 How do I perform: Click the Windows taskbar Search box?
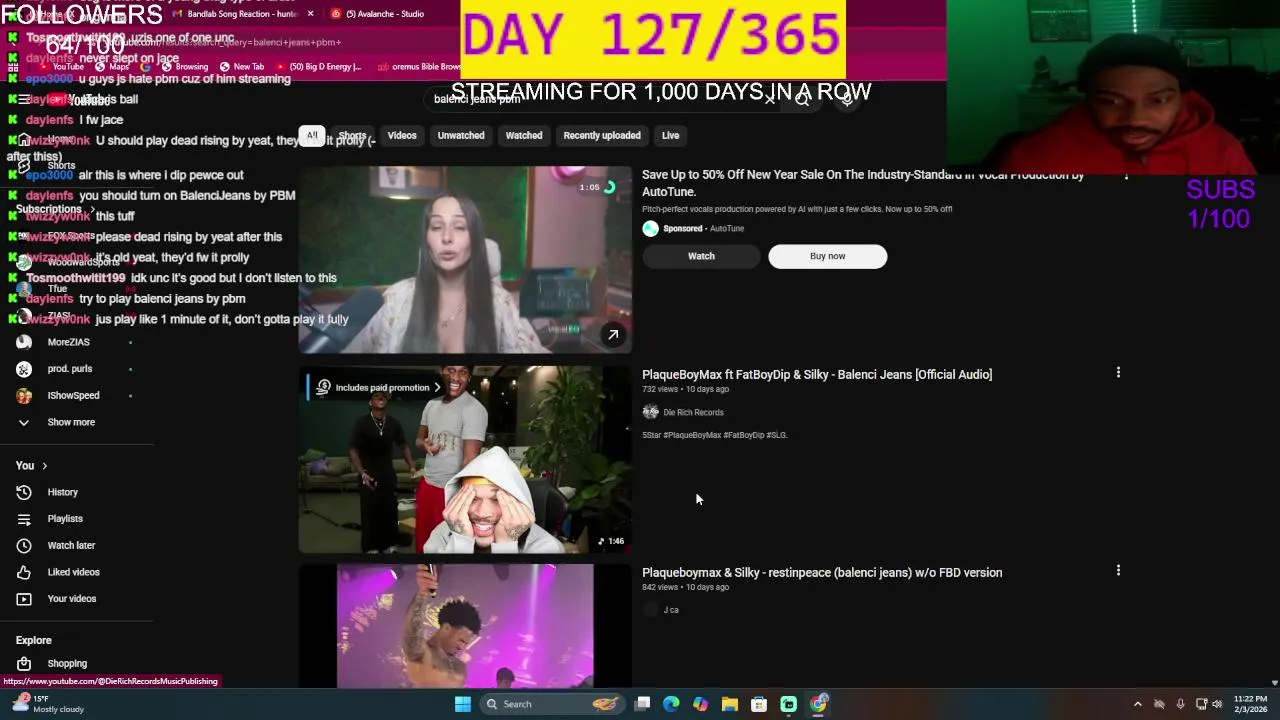pyautogui.click(x=550, y=704)
